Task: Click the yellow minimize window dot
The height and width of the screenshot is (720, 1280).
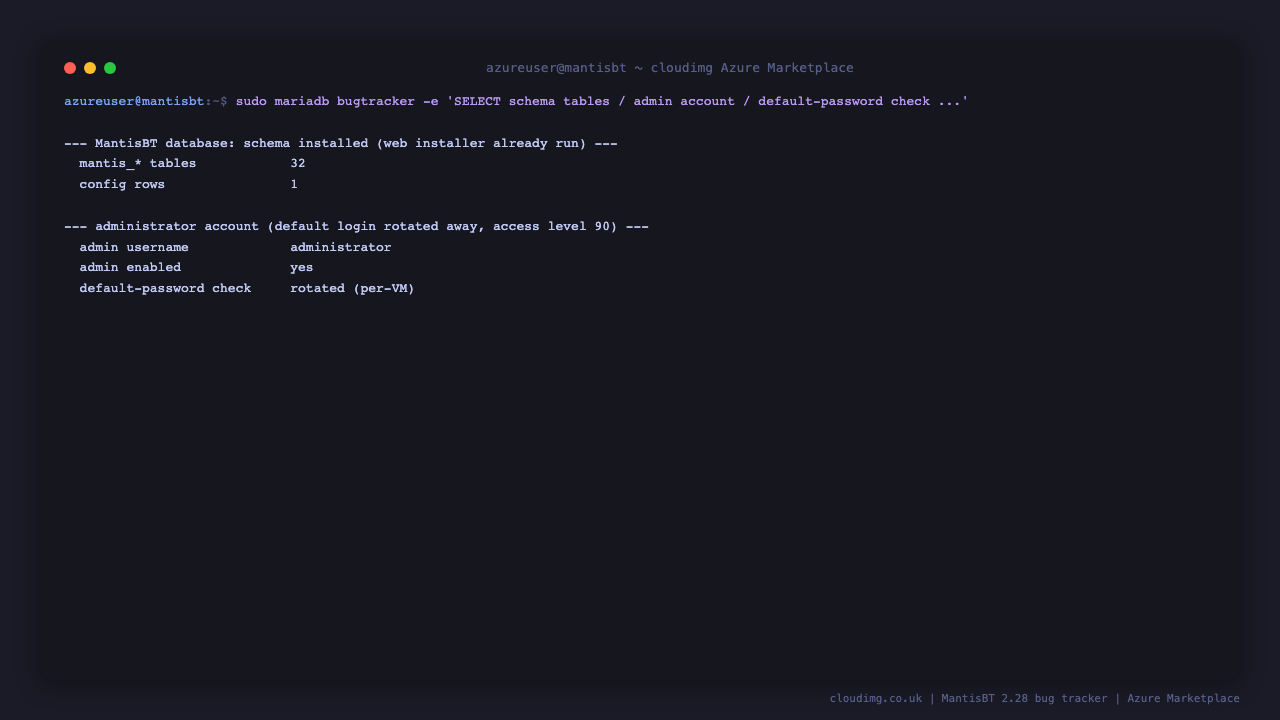Action: [x=90, y=68]
